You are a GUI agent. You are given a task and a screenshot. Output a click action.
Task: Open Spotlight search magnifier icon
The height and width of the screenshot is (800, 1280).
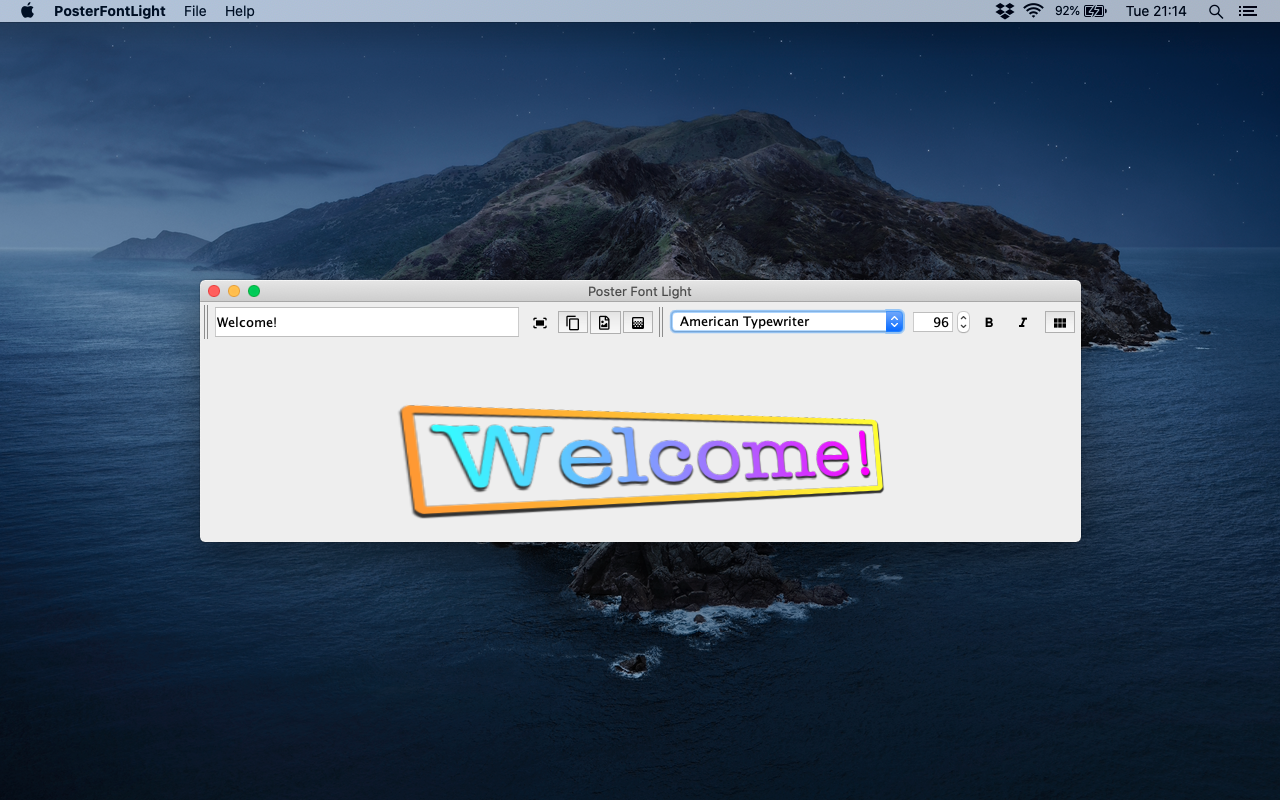tap(1216, 11)
